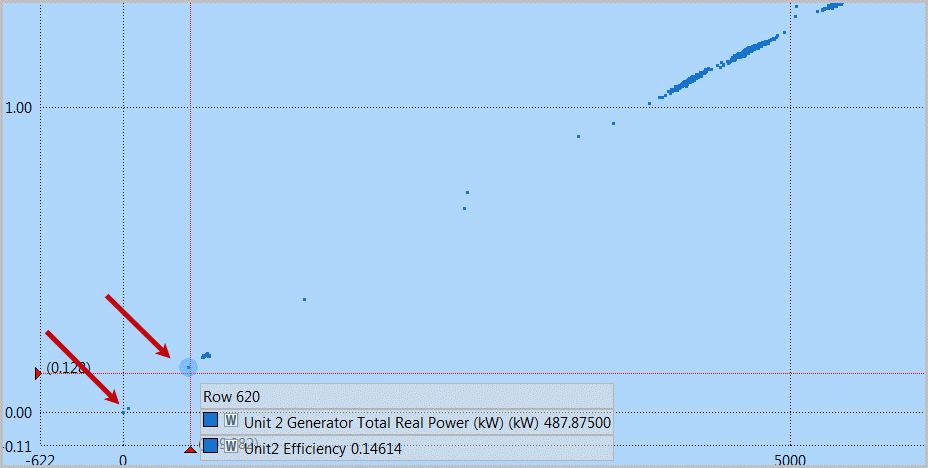Select the Unit2 Efficiency 0.14614 entry
The width and height of the screenshot is (928, 468).
point(322,449)
